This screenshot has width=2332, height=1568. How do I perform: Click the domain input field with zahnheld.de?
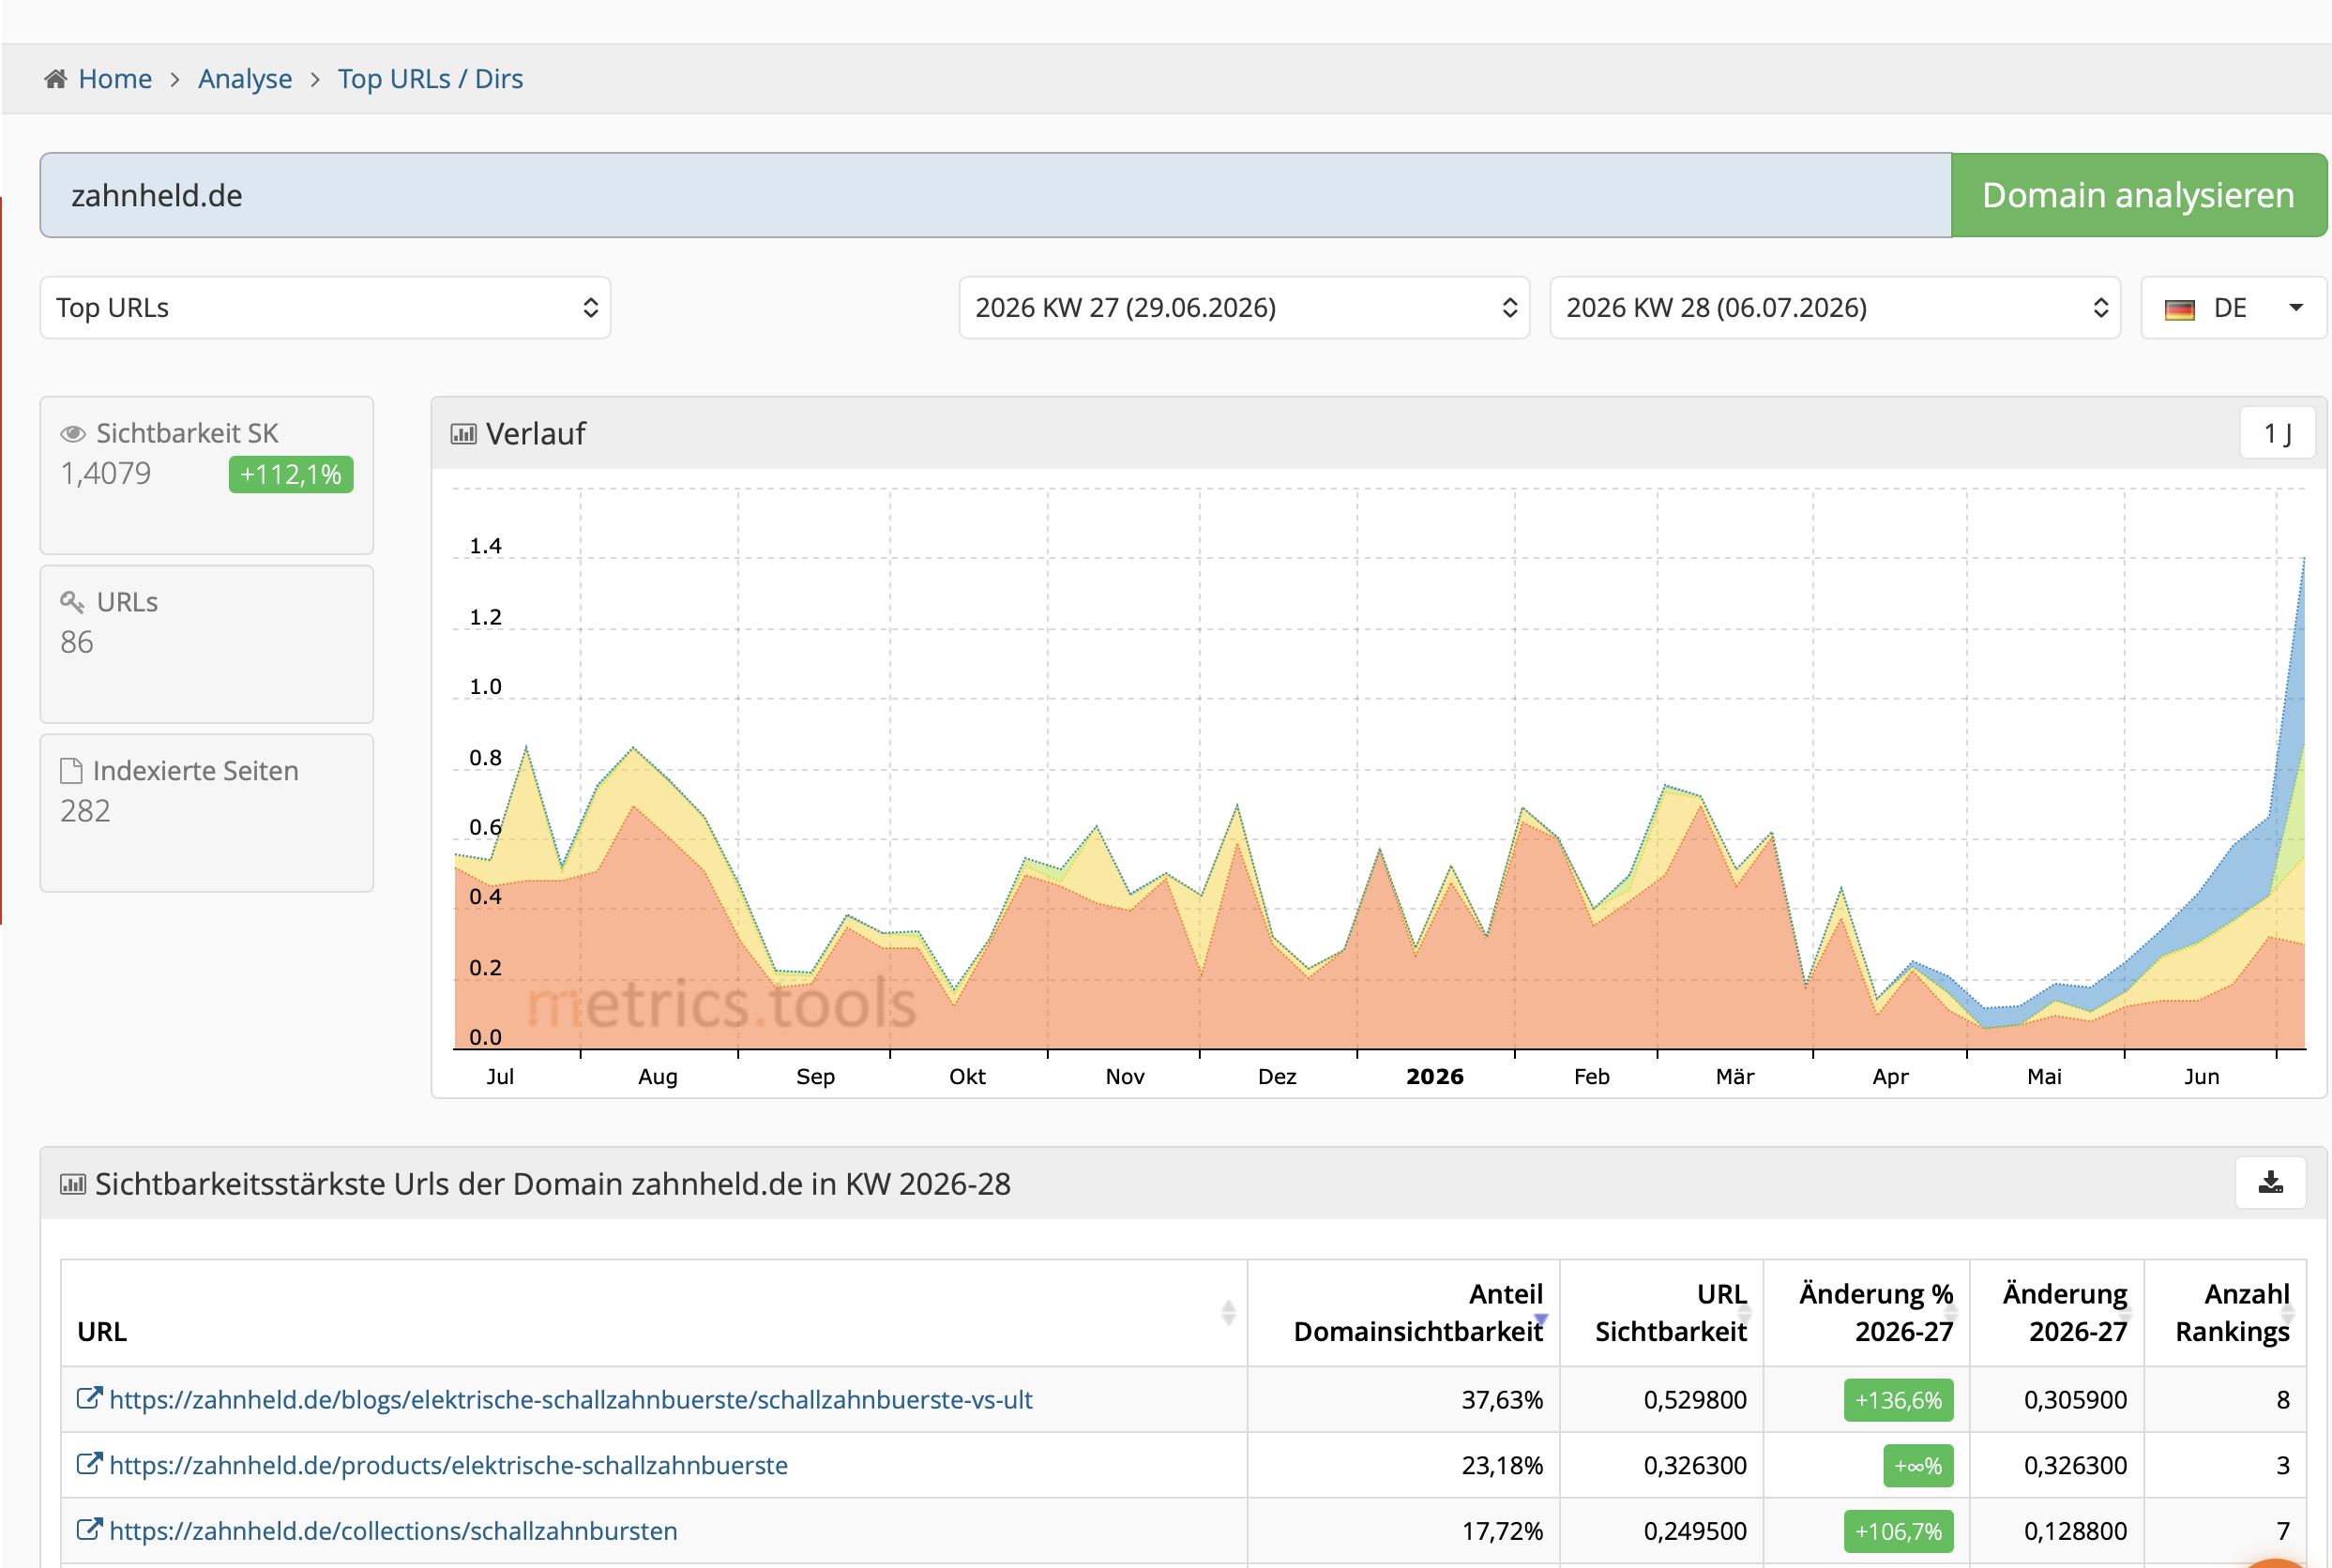995,195
